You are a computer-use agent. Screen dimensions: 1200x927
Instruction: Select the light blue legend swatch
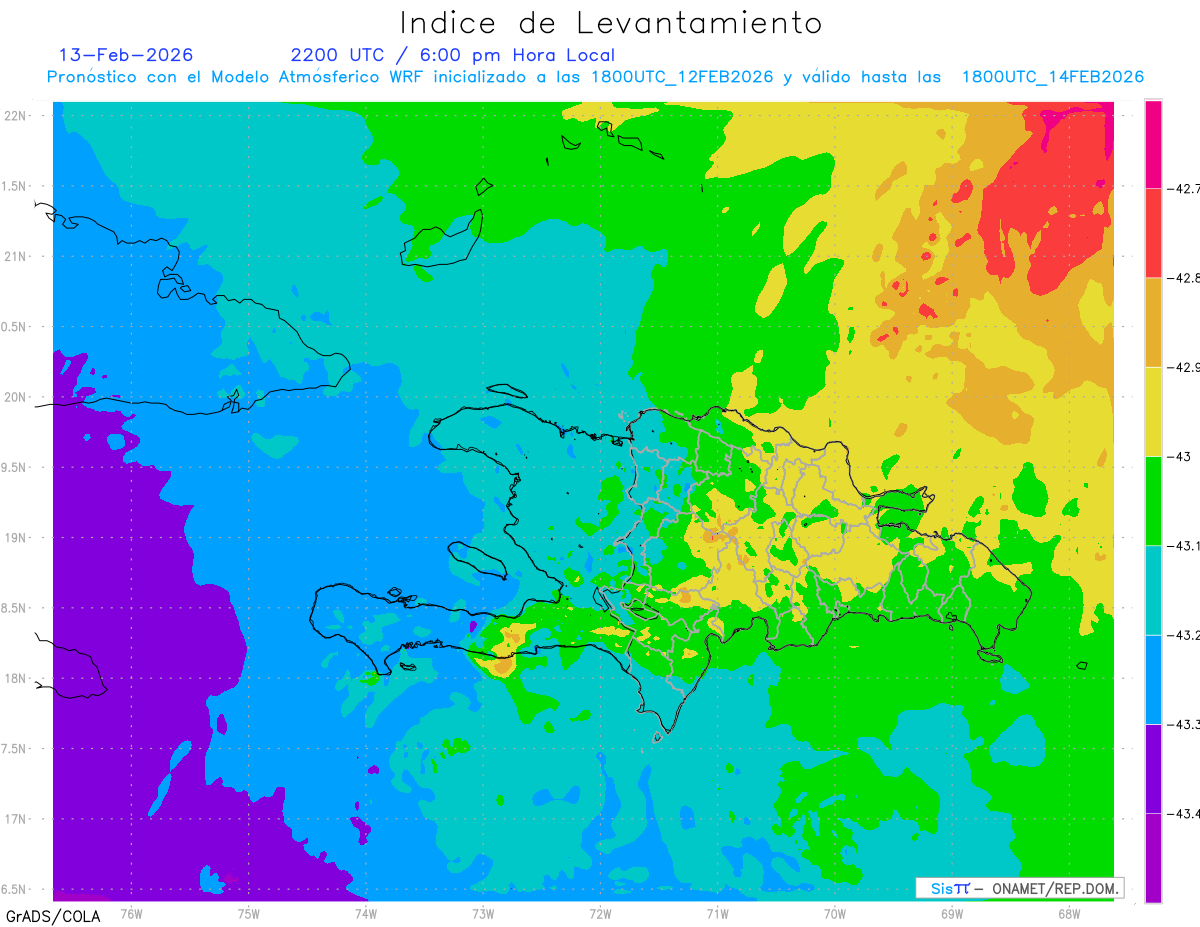pos(1153,679)
